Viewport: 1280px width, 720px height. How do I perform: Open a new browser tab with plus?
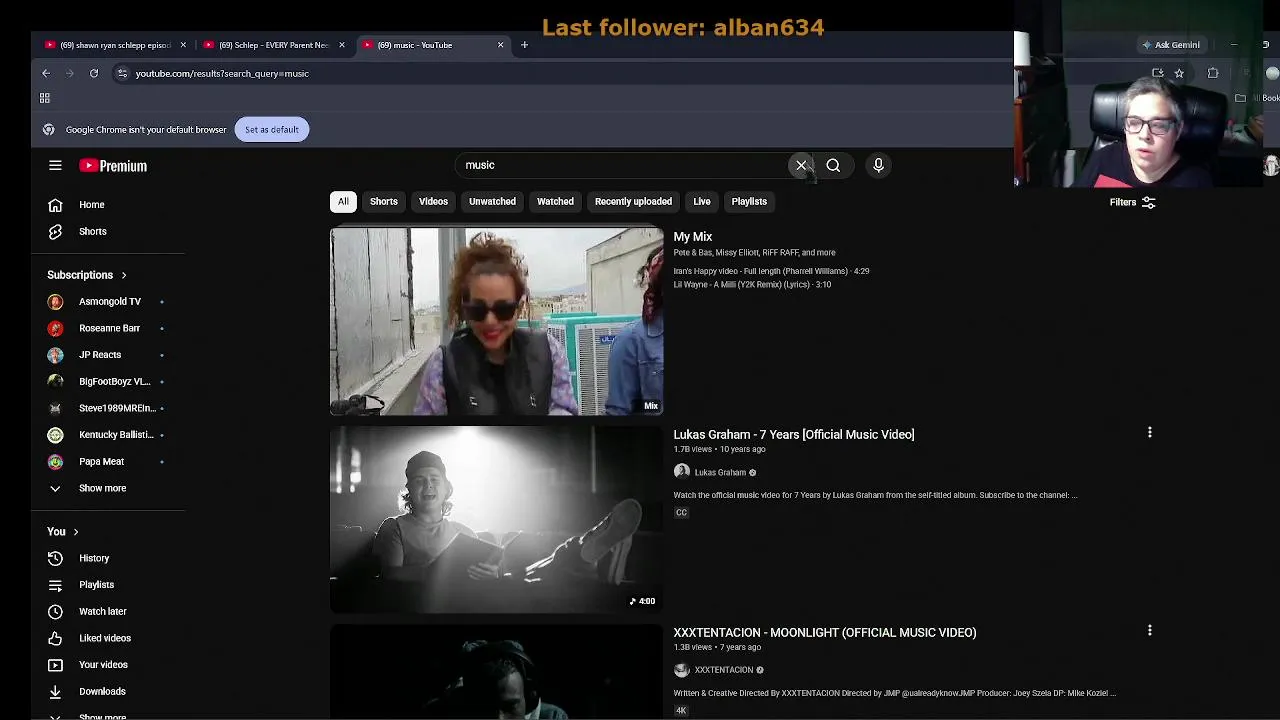tap(524, 45)
